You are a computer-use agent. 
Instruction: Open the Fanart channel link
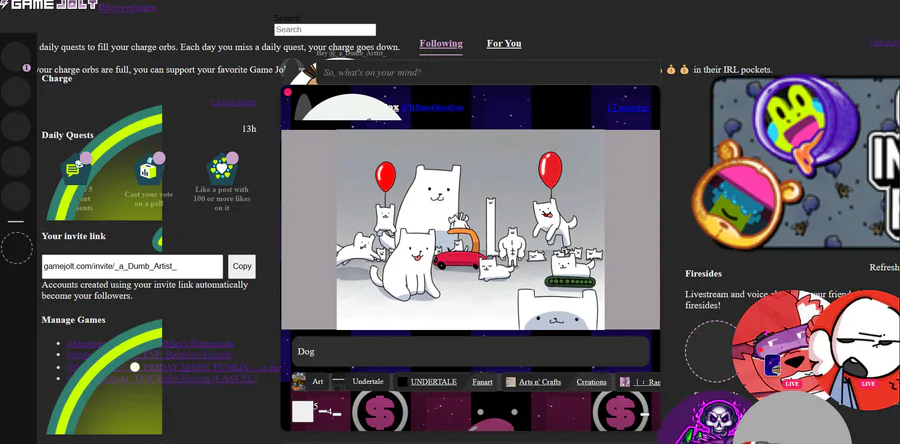click(482, 382)
